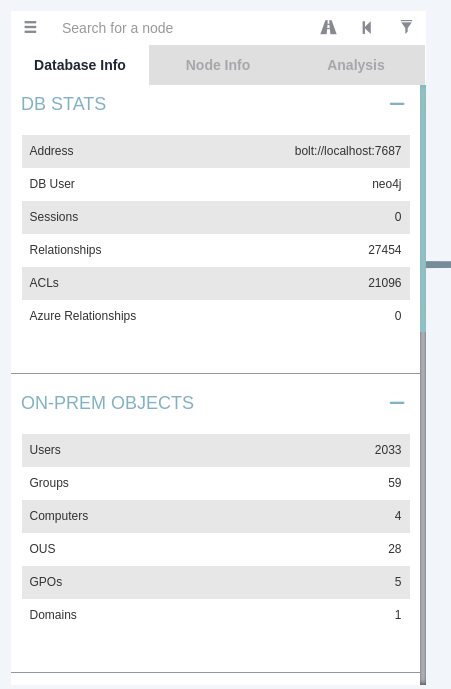Viewport: 451px width, 689px height.
Task: Click the GPOs row
Action: click(x=216, y=582)
